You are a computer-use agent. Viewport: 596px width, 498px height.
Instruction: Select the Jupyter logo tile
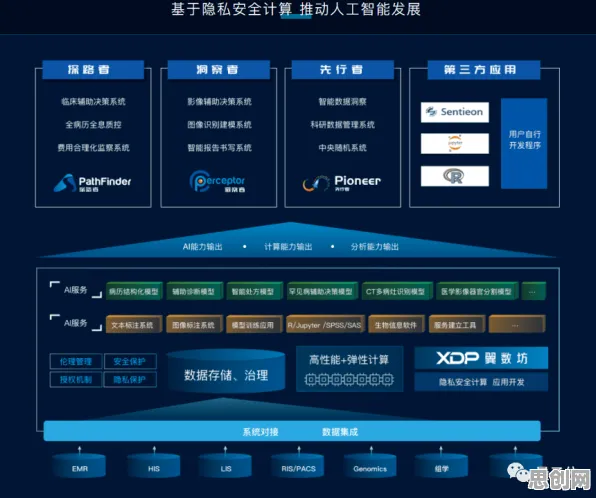pos(455,143)
